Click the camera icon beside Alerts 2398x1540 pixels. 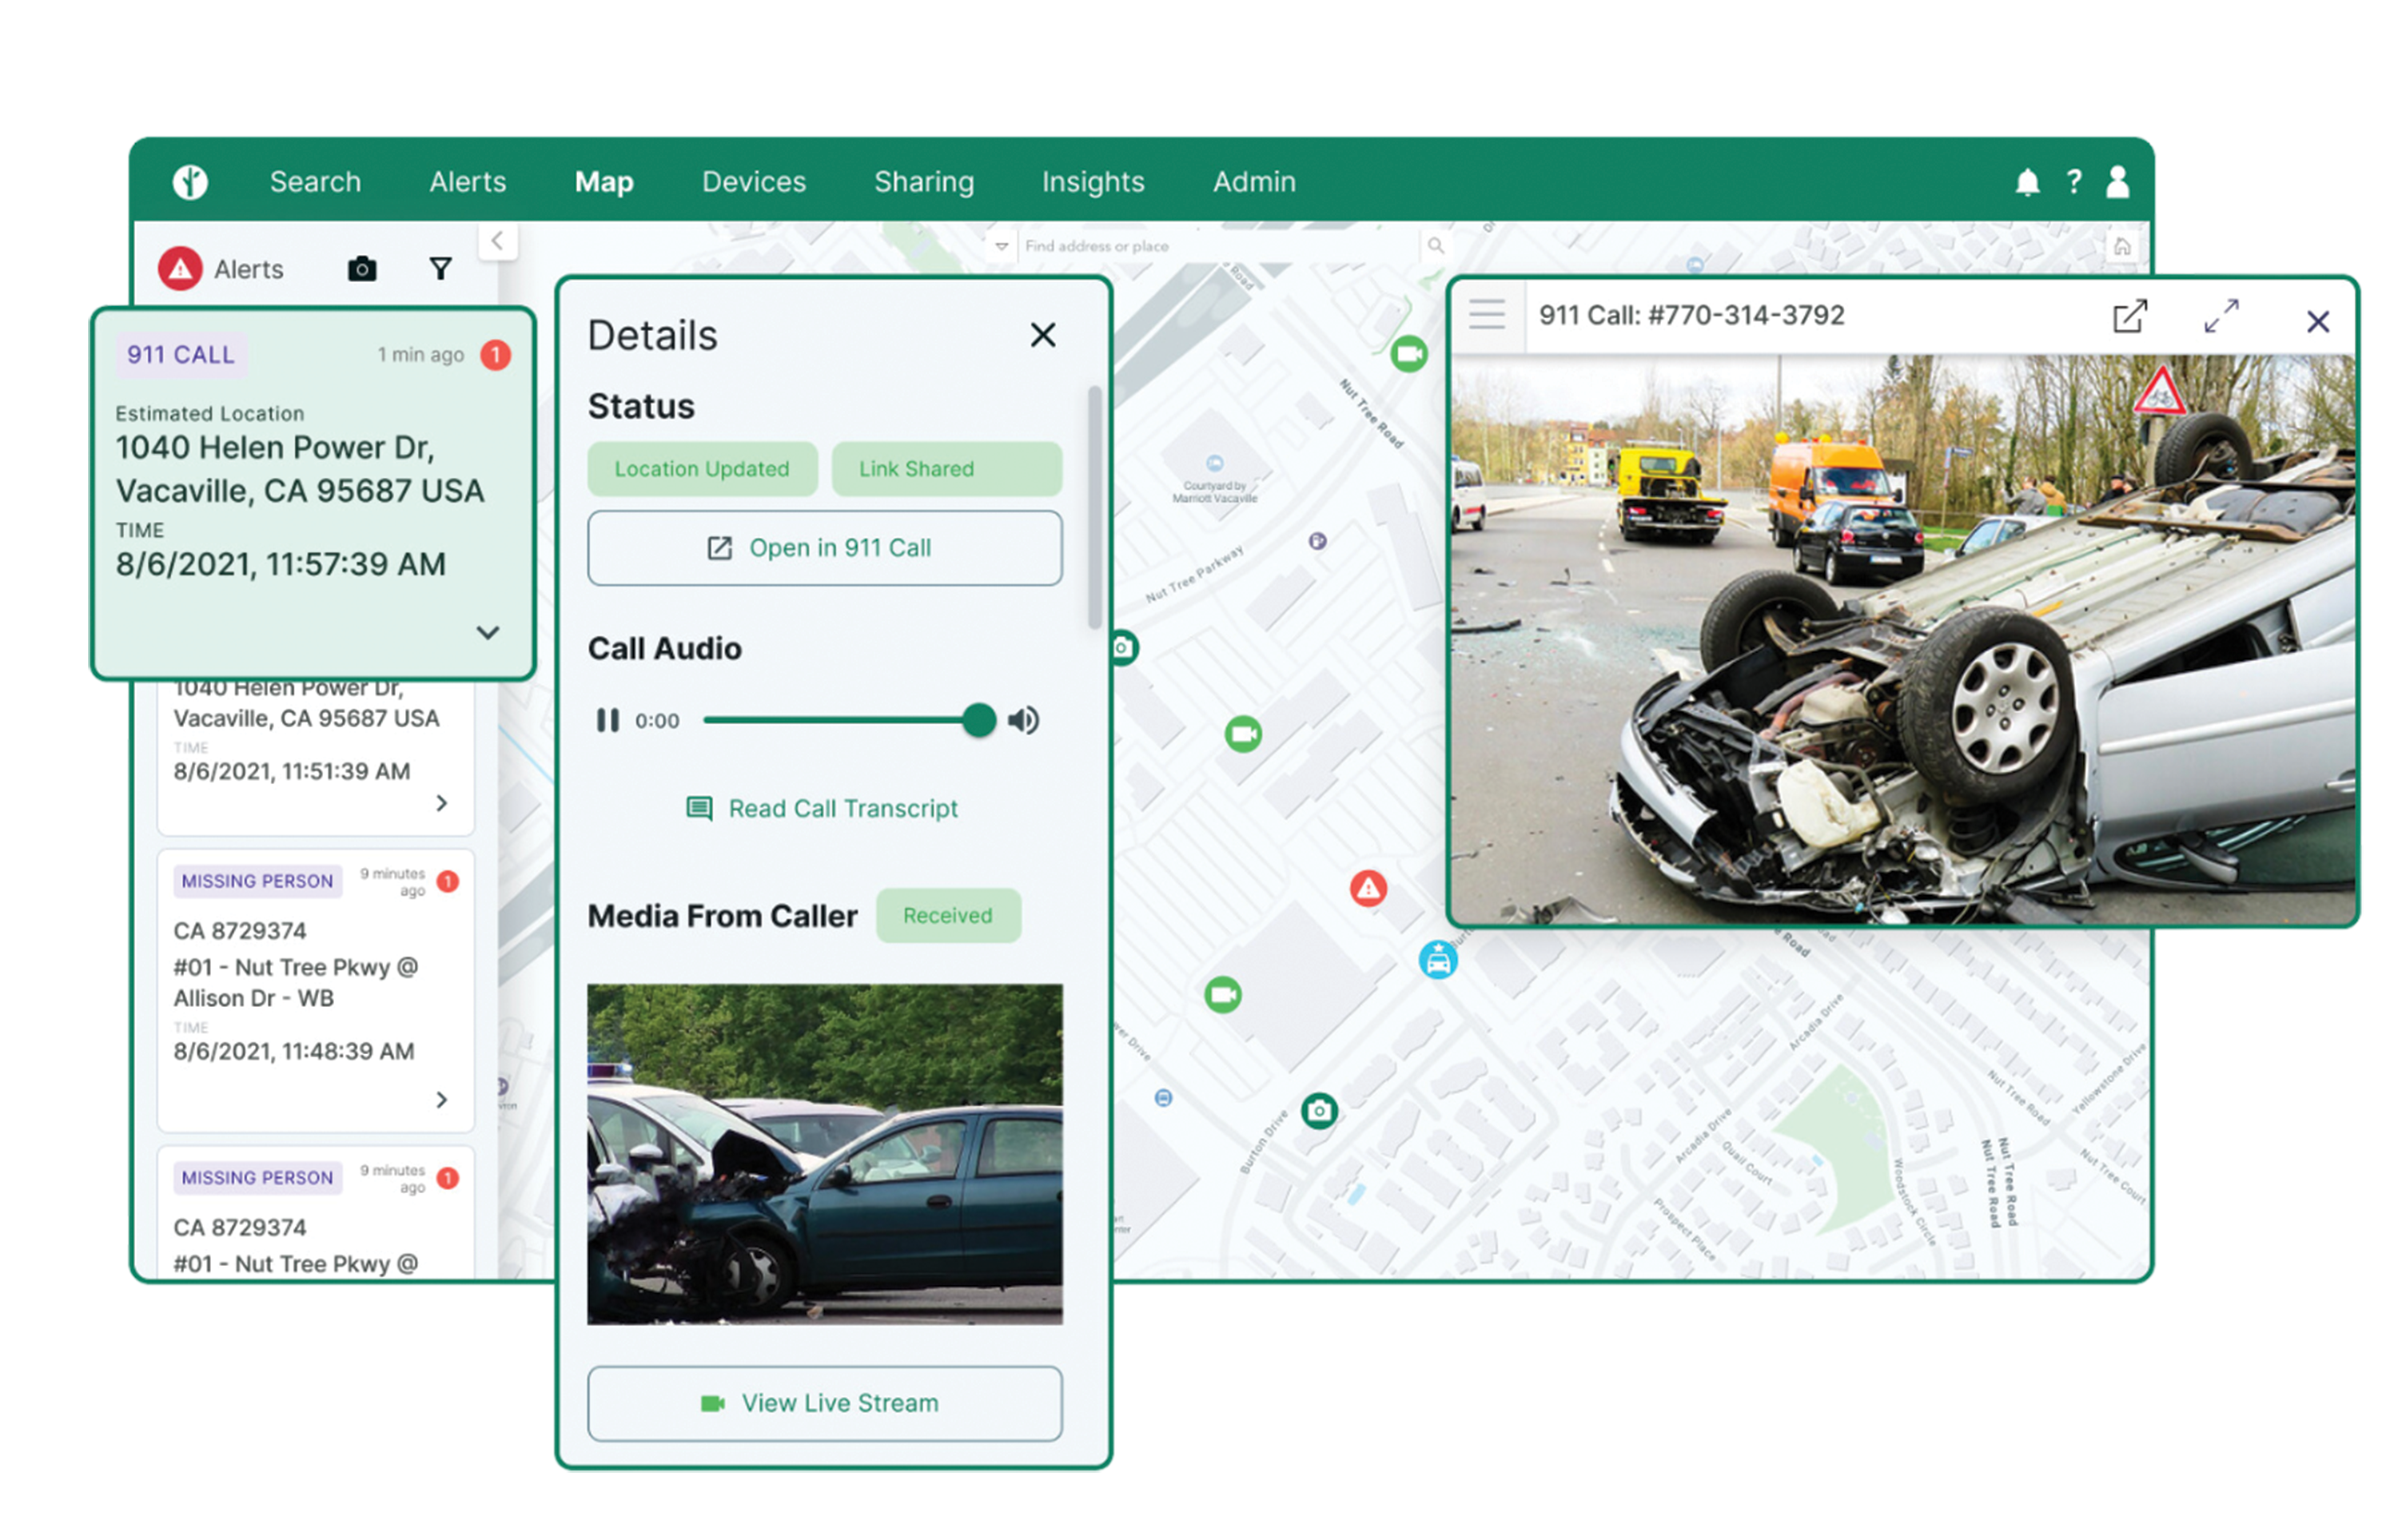click(362, 269)
